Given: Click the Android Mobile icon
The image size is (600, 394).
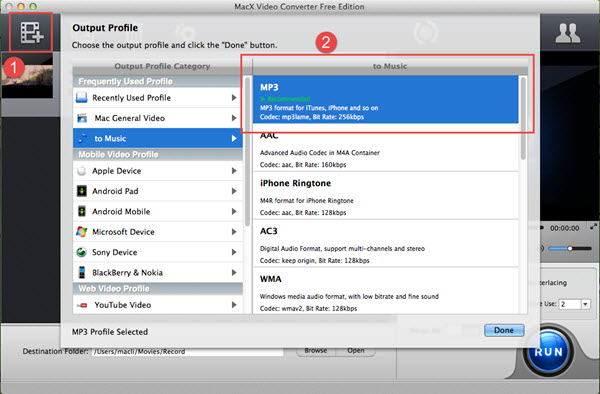Looking at the screenshot, I should click(x=82, y=211).
